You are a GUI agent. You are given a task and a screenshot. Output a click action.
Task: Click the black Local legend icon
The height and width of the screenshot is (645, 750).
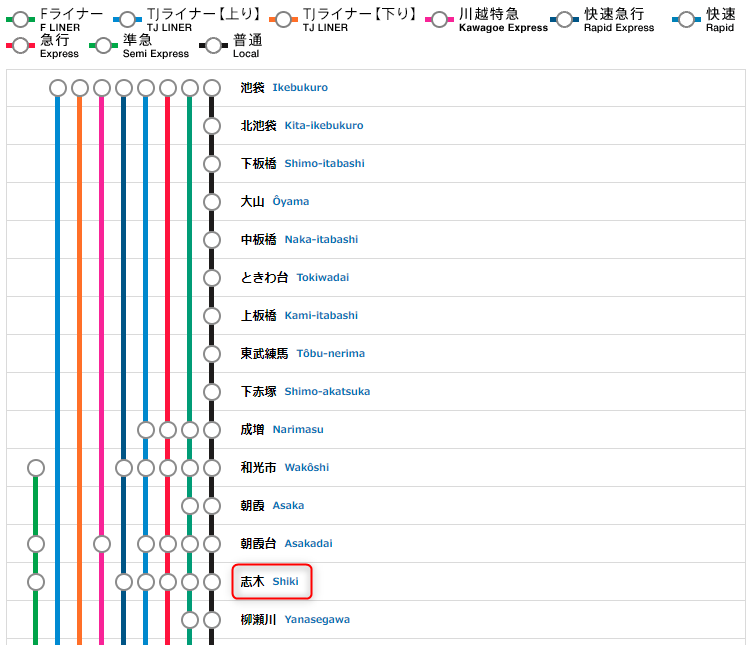tap(213, 45)
